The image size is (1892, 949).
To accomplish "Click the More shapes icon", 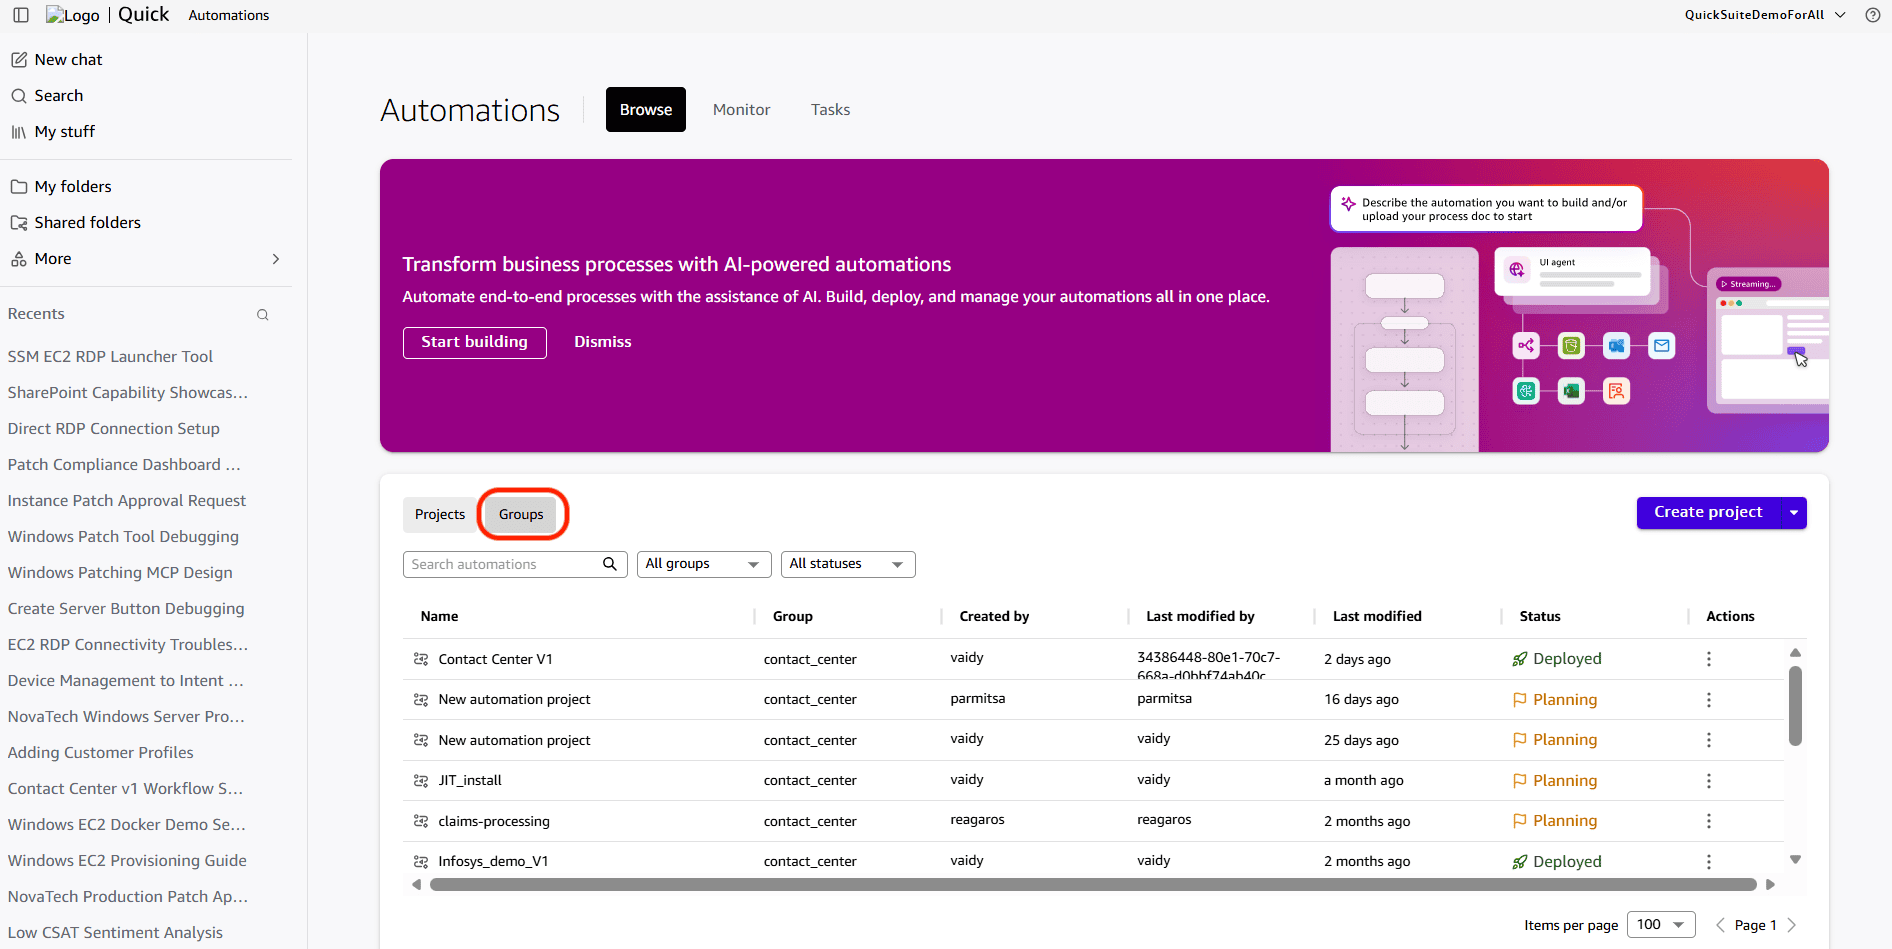I will click(19, 259).
